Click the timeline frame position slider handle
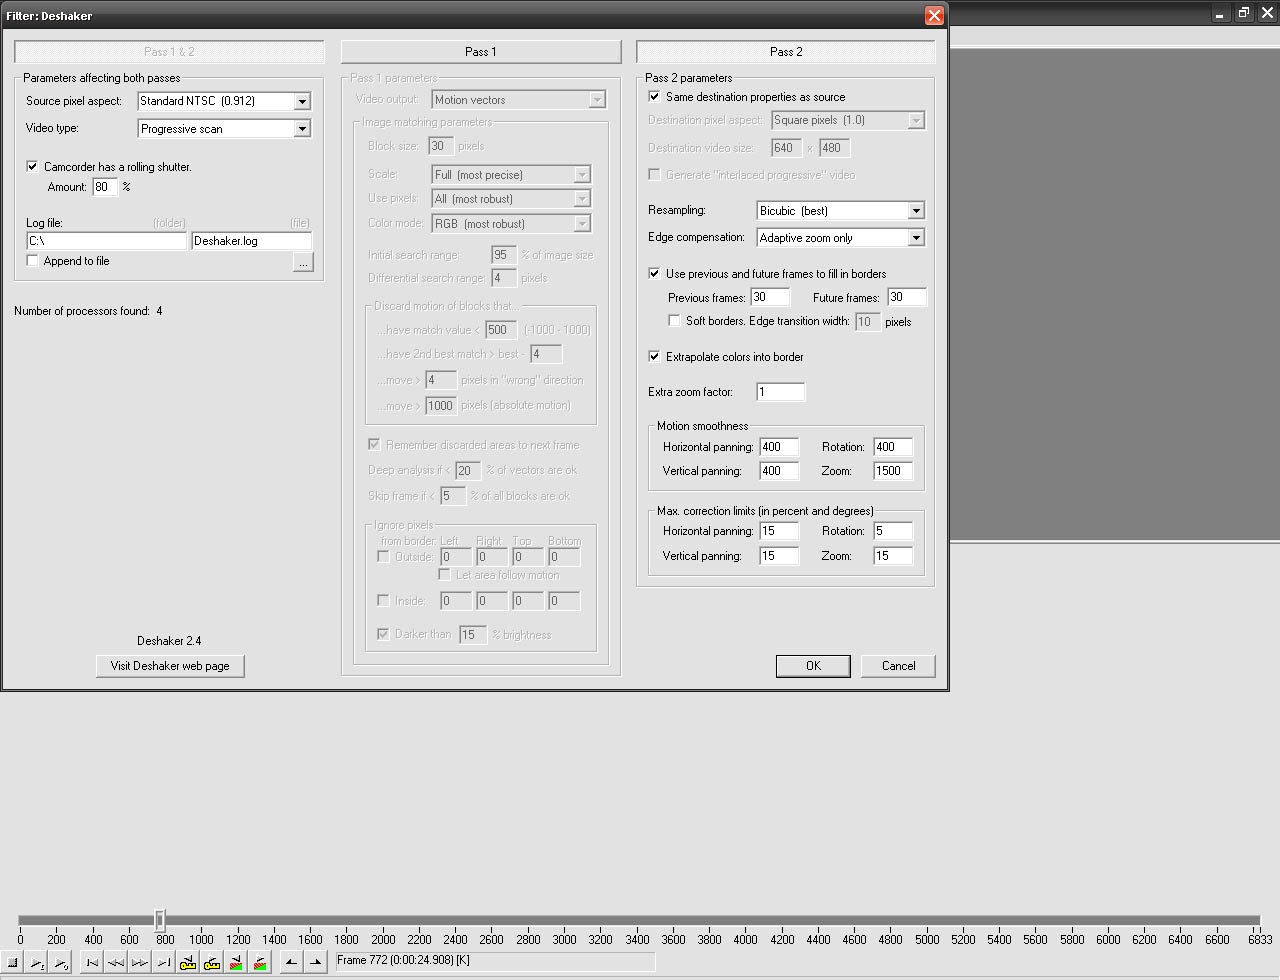Viewport: 1280px width, 980px height. point(159,919)
